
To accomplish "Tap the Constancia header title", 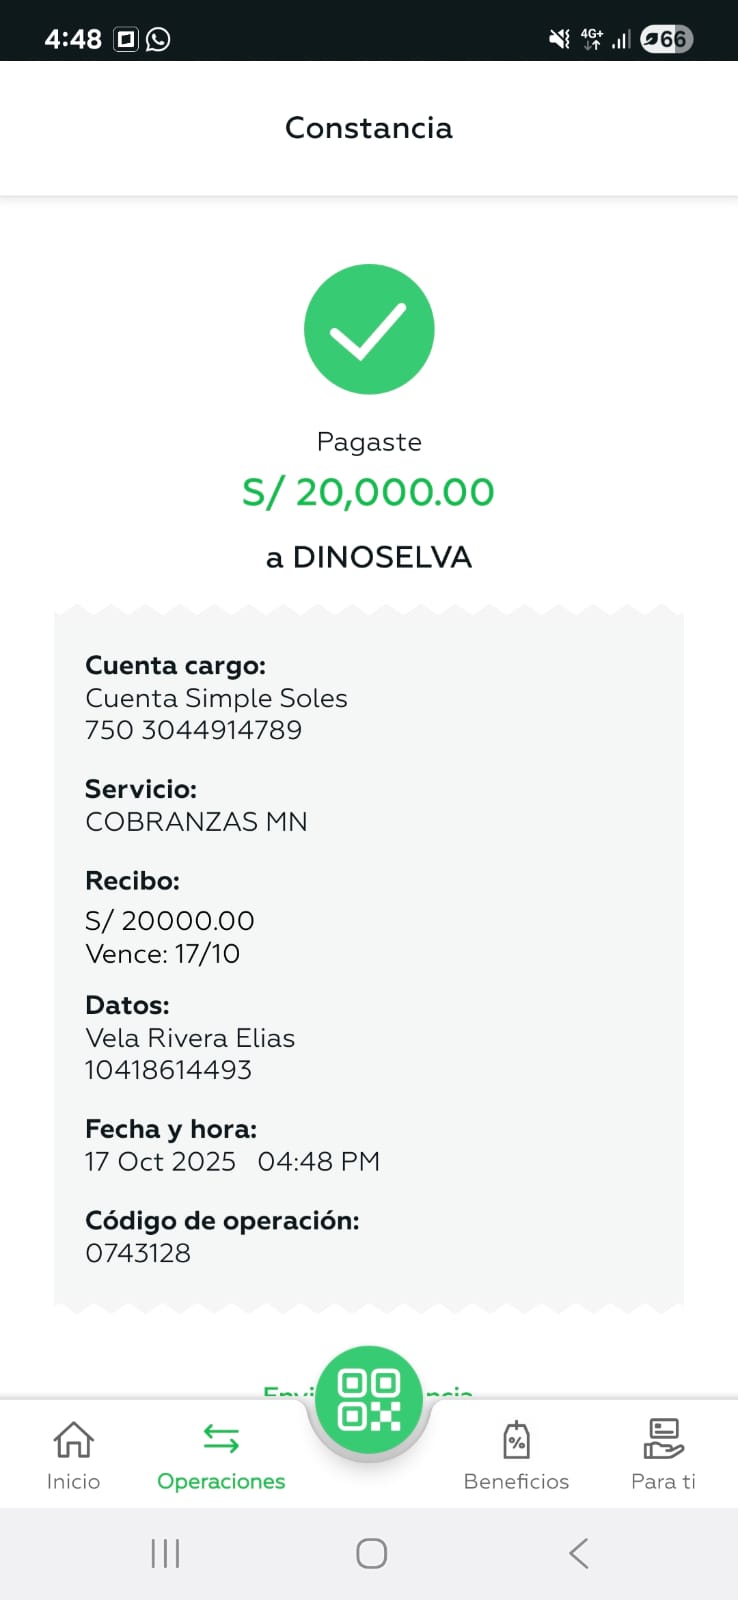I will pyautogui.click(x=369, y=128).
